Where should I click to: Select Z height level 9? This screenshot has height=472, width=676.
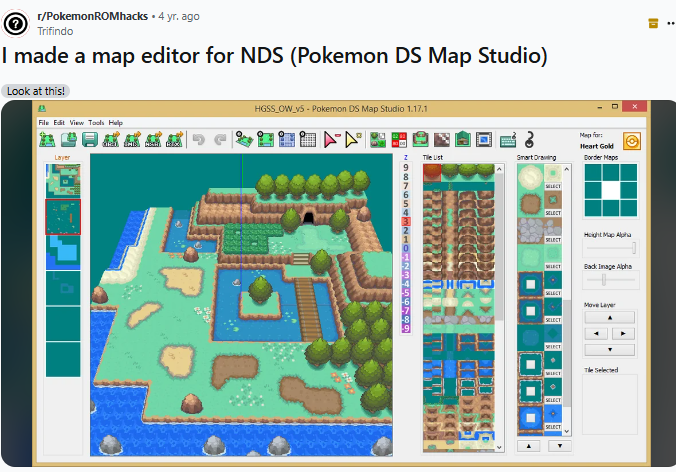[406, 168]
